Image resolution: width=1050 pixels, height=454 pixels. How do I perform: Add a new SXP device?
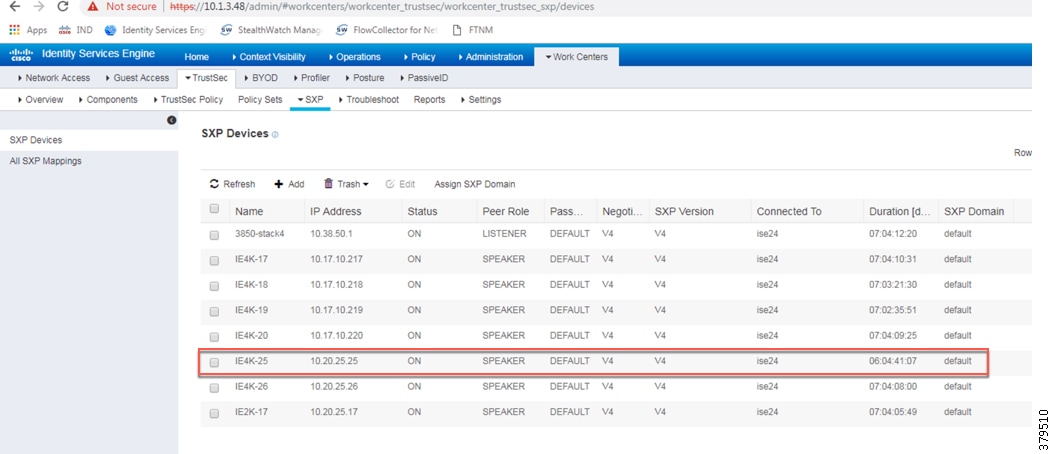click(289, 184)
